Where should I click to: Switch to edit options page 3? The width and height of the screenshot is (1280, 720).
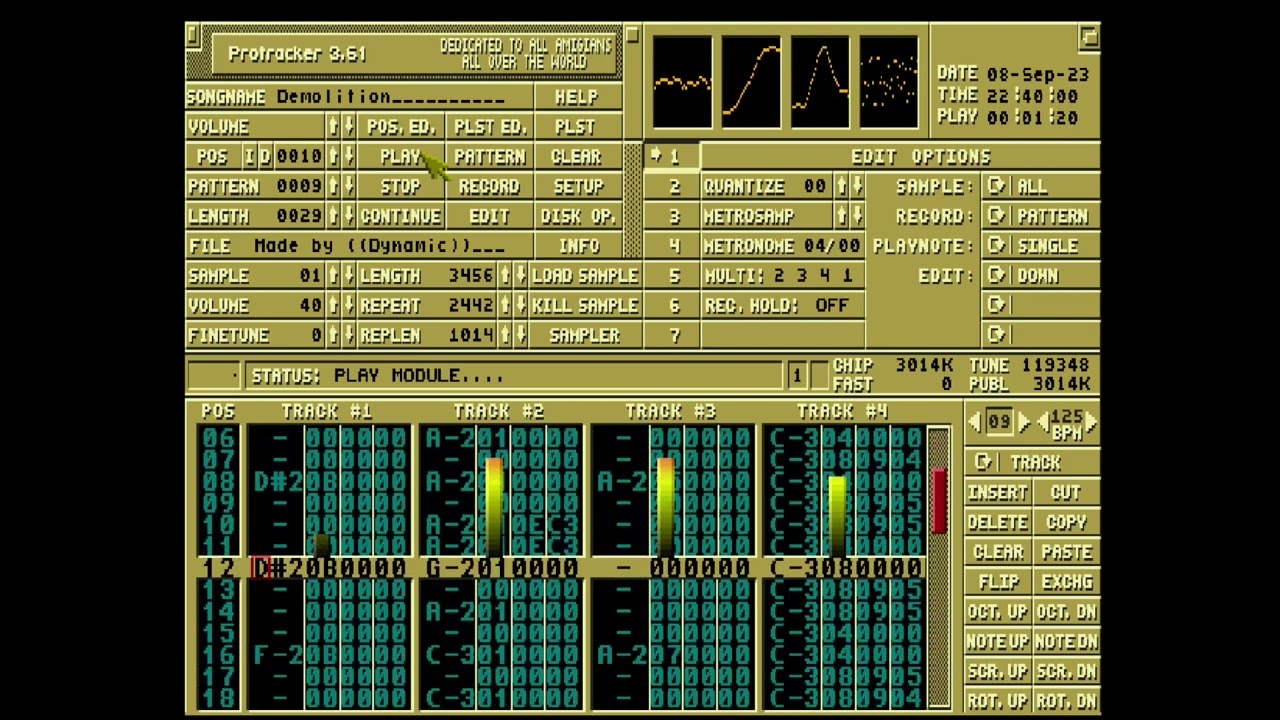[672, 216]
